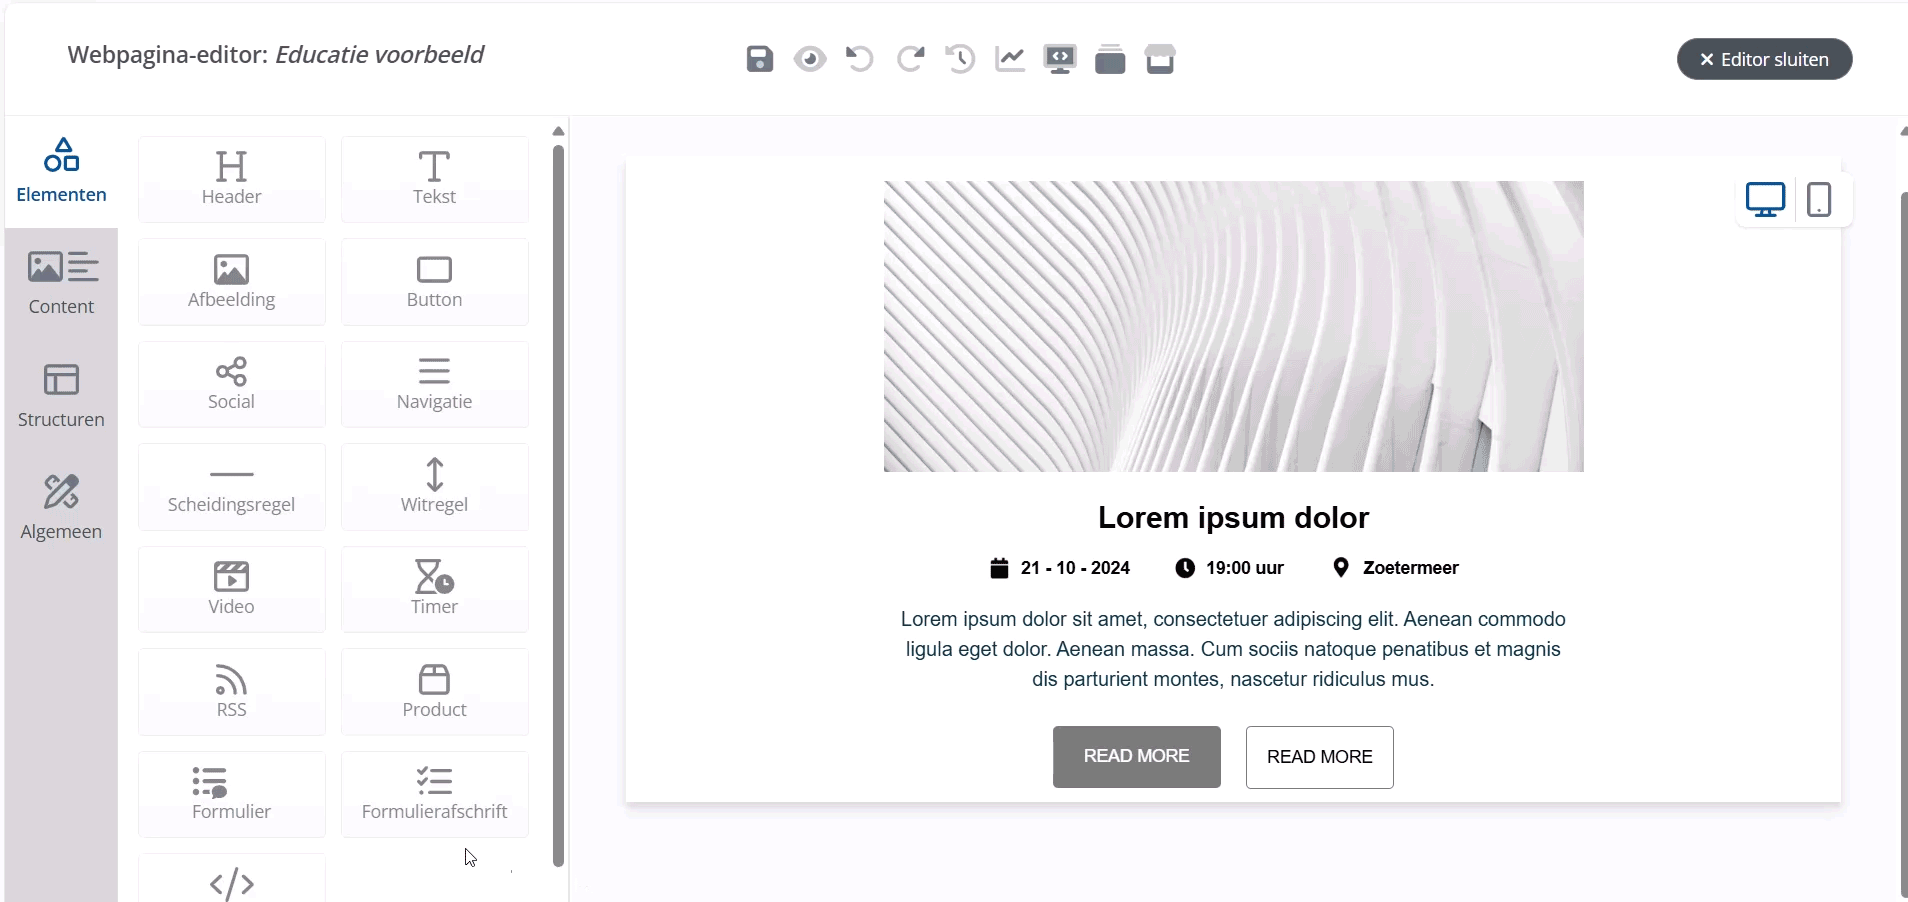Image resolution: width=1908 pixels, height=902 pixels.
Task: Click the Editor sluiten button
Action: click(1765, 59)
